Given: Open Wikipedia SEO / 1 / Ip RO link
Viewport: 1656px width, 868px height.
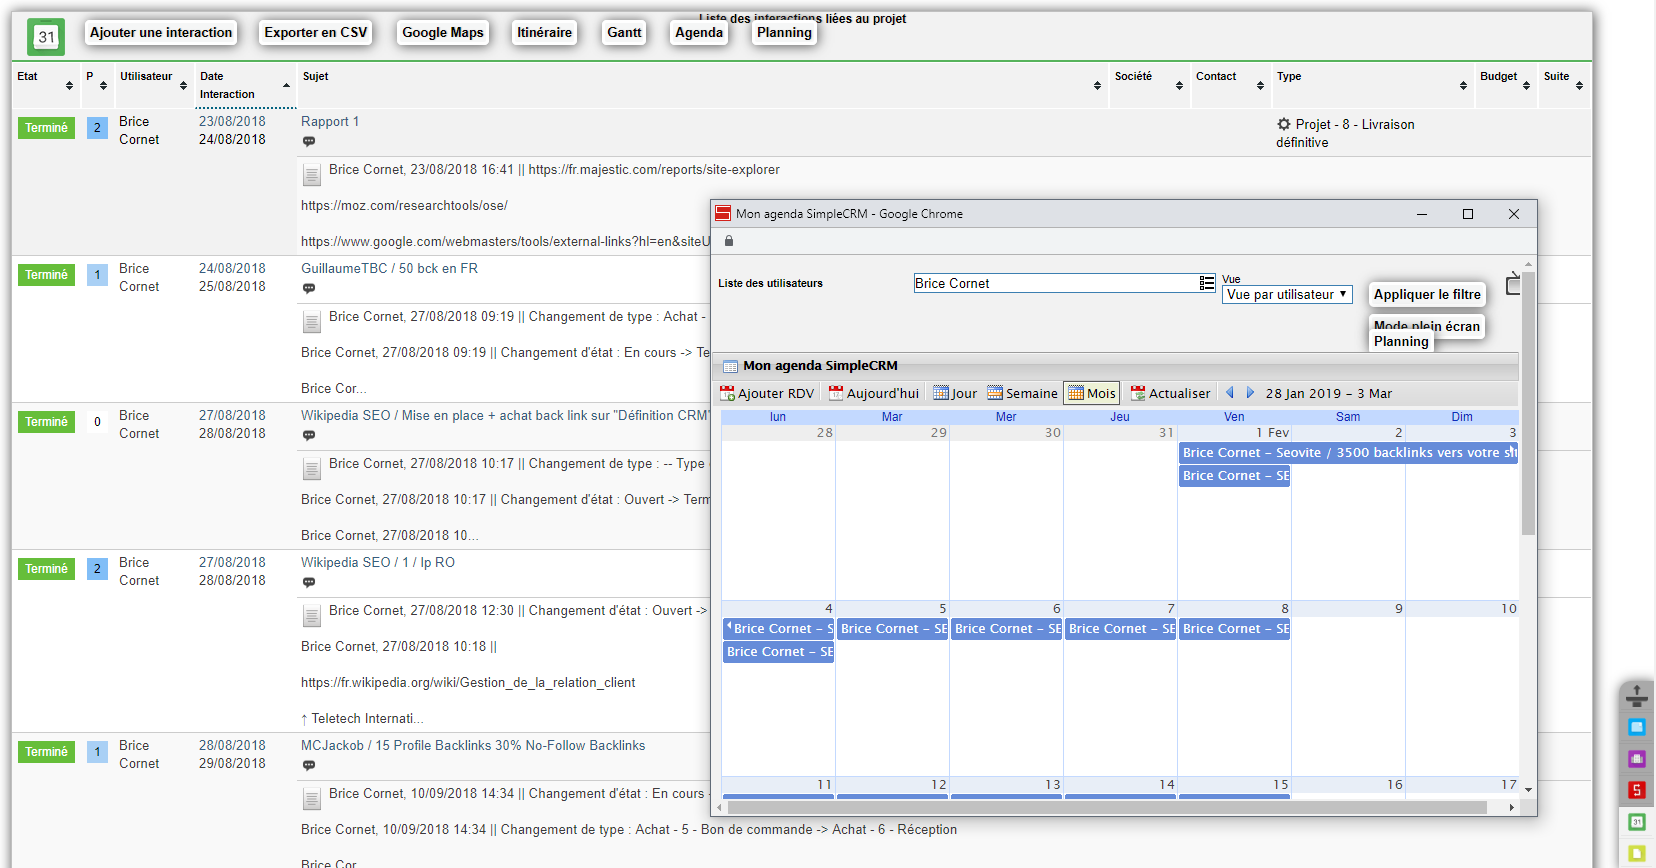Looking at the screenshot, I should 378,562.
